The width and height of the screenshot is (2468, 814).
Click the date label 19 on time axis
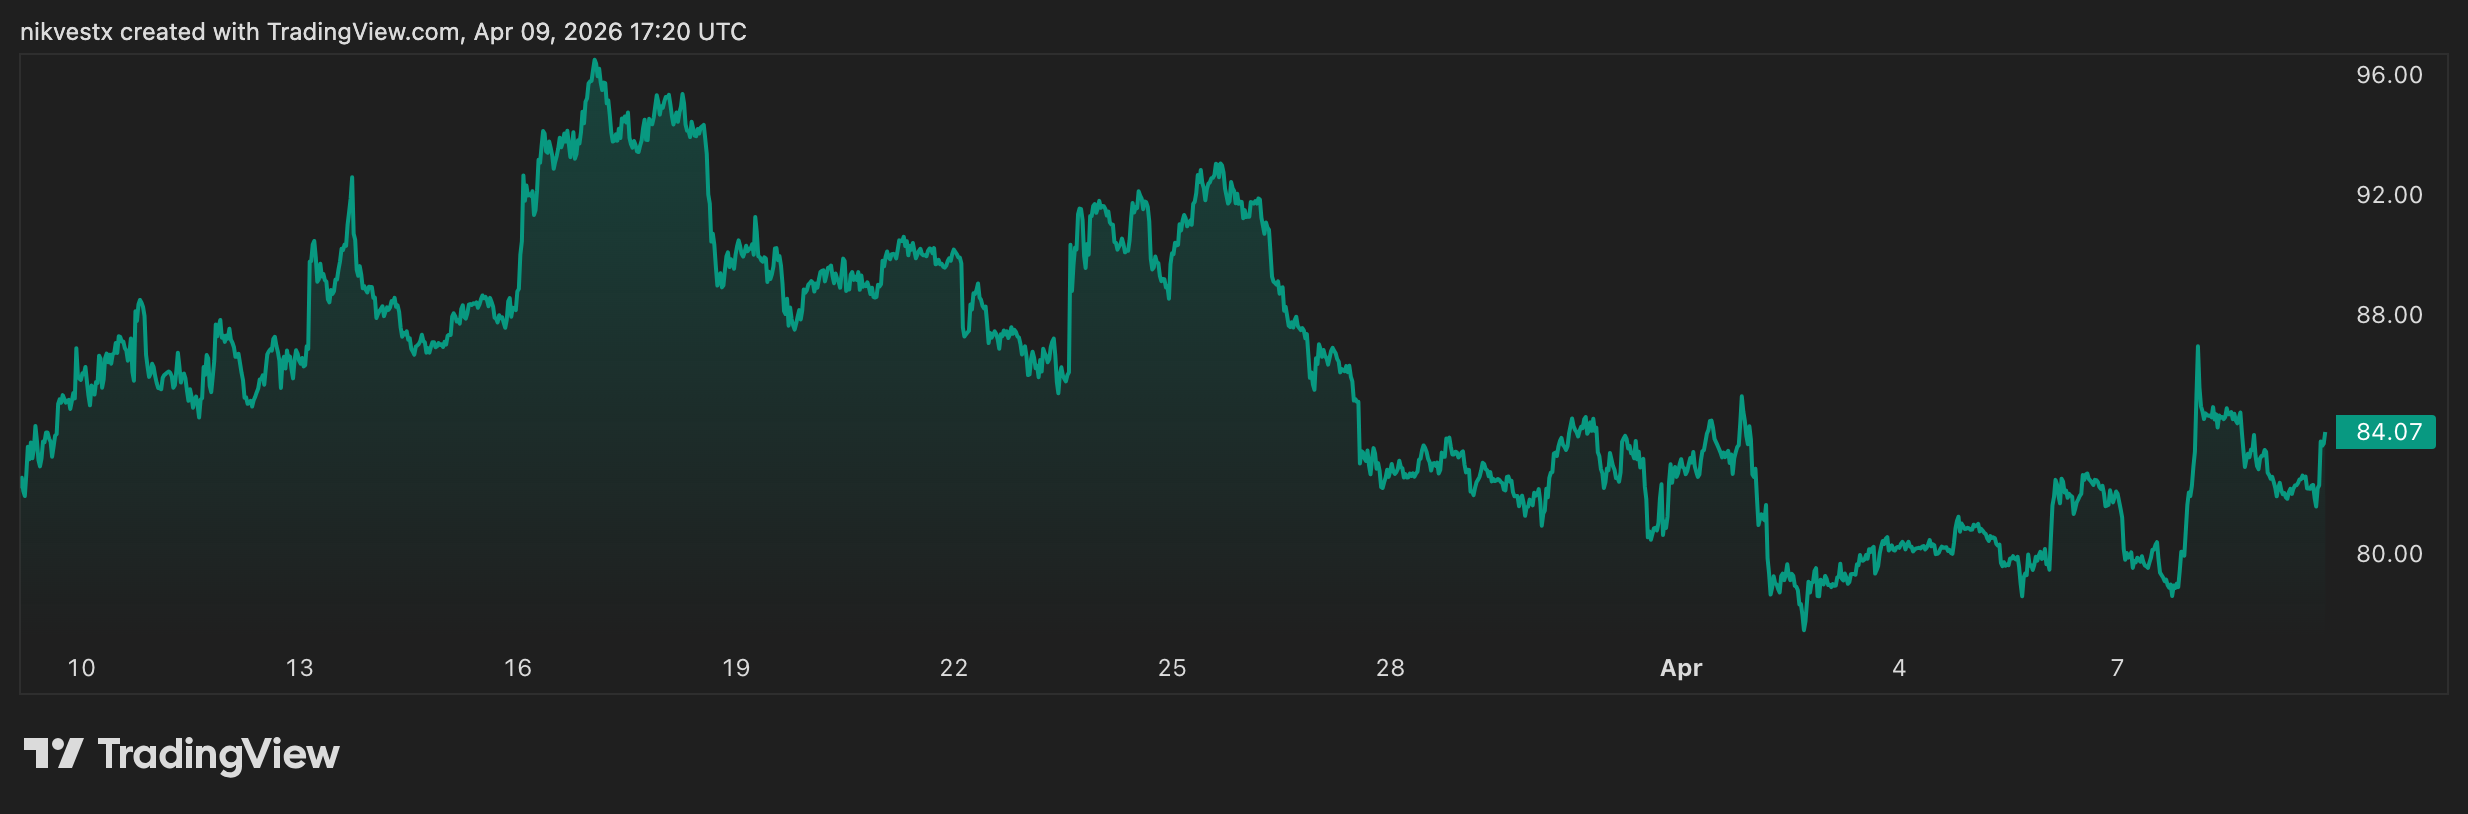[x=736, y=668]
